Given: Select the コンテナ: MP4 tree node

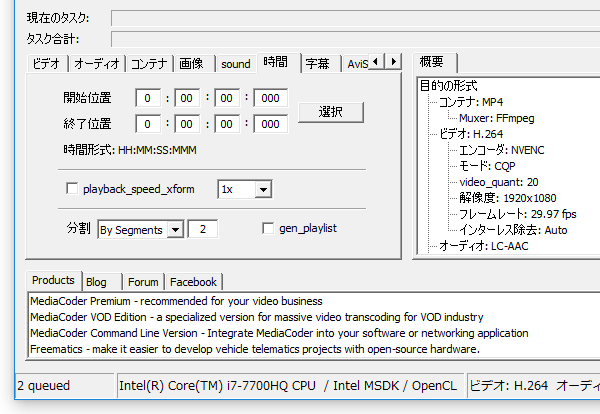Looking at the screenshot, I should [x=471, y=102].
